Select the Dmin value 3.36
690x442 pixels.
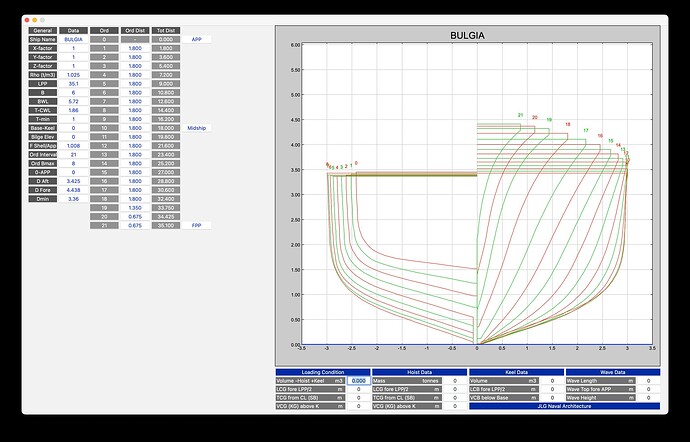[x=73, y=199]
